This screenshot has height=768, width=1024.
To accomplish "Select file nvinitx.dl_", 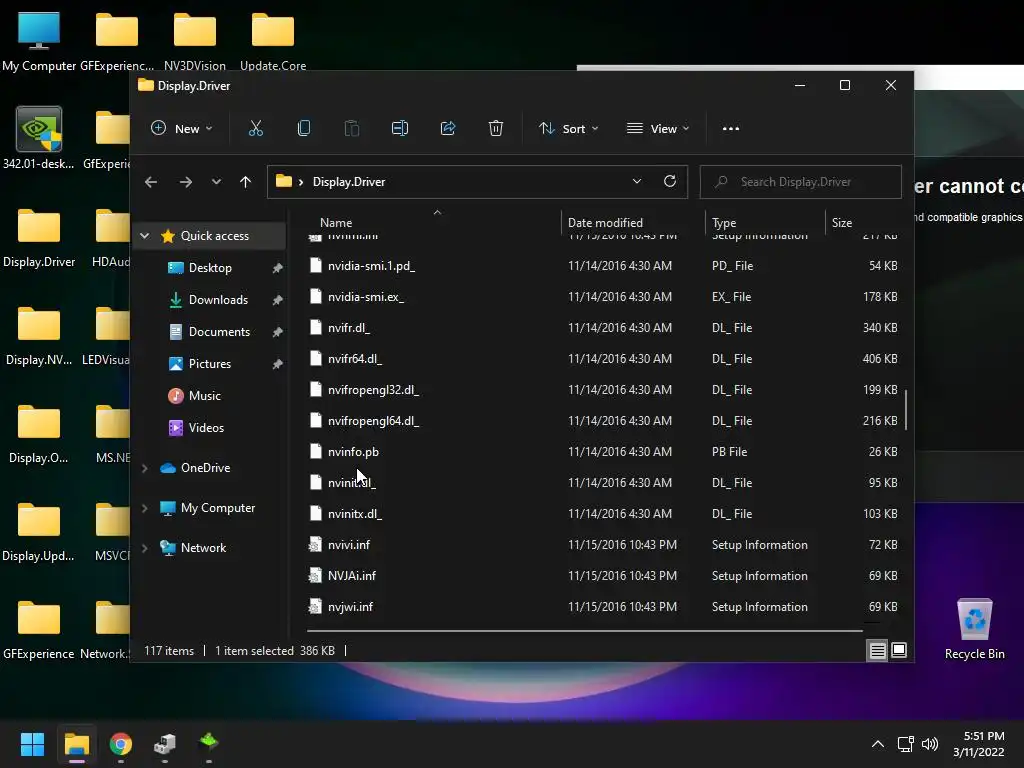I will coord(602,514).
